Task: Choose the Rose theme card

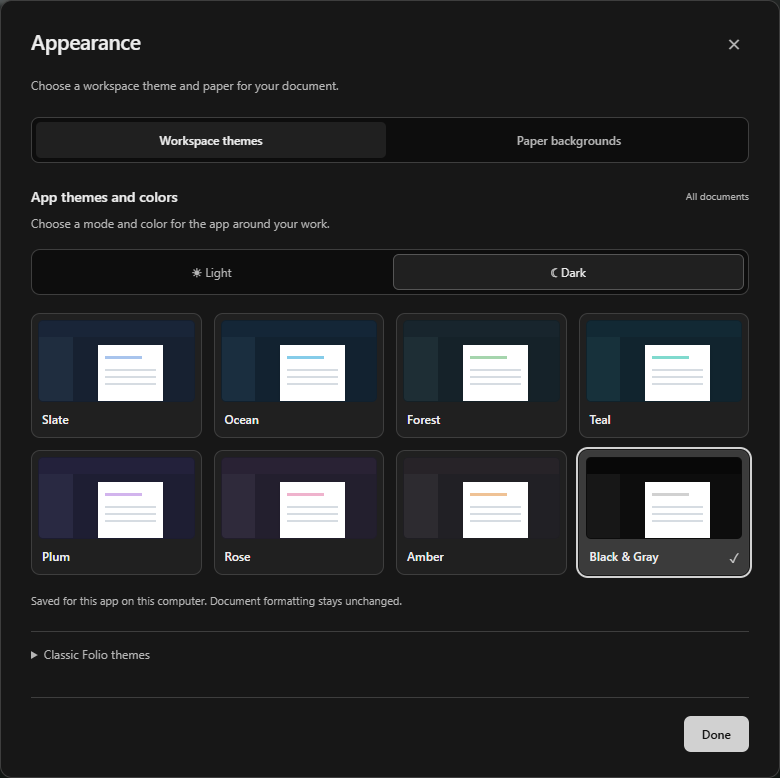Action: click(x=298, y=512)
